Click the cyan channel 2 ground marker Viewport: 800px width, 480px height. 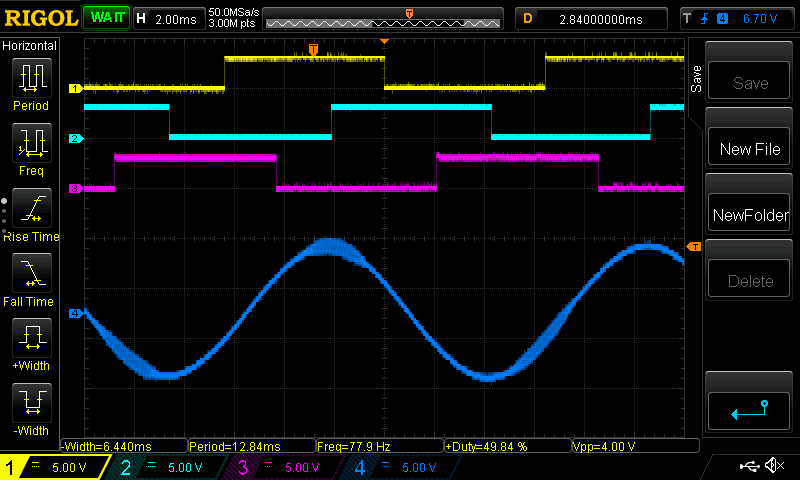point(76,138)
